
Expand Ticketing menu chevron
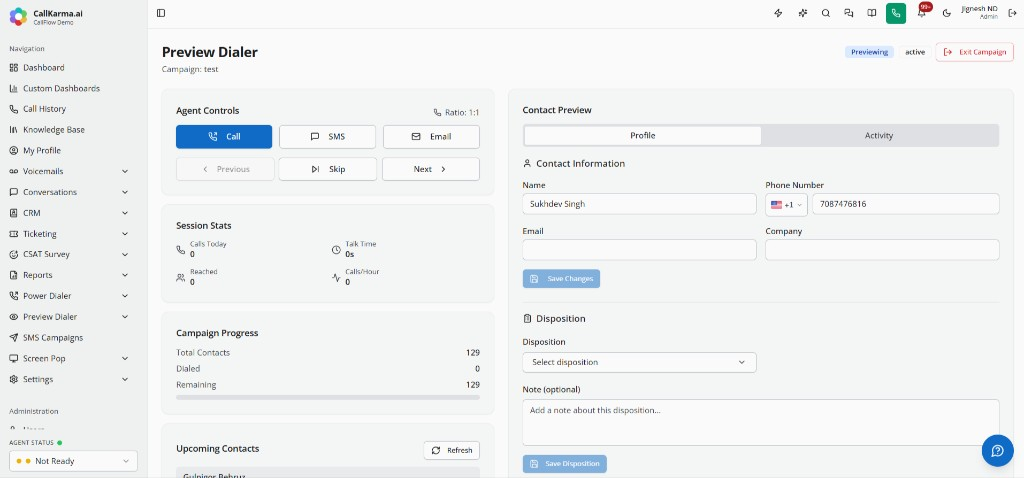(x=125, y=234)
